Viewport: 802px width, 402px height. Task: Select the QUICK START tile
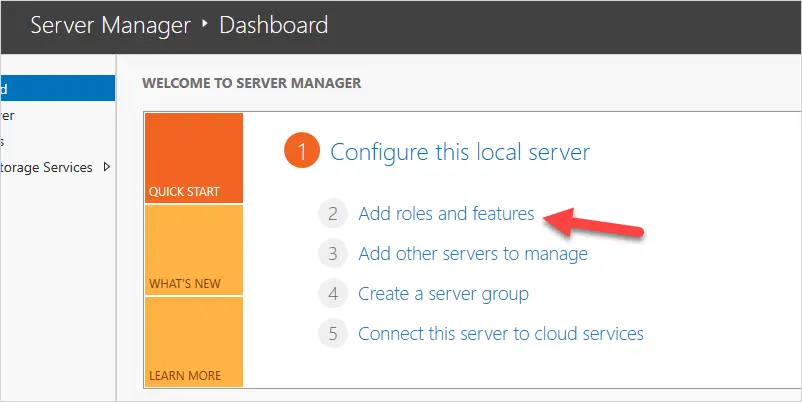pos(194,158)
